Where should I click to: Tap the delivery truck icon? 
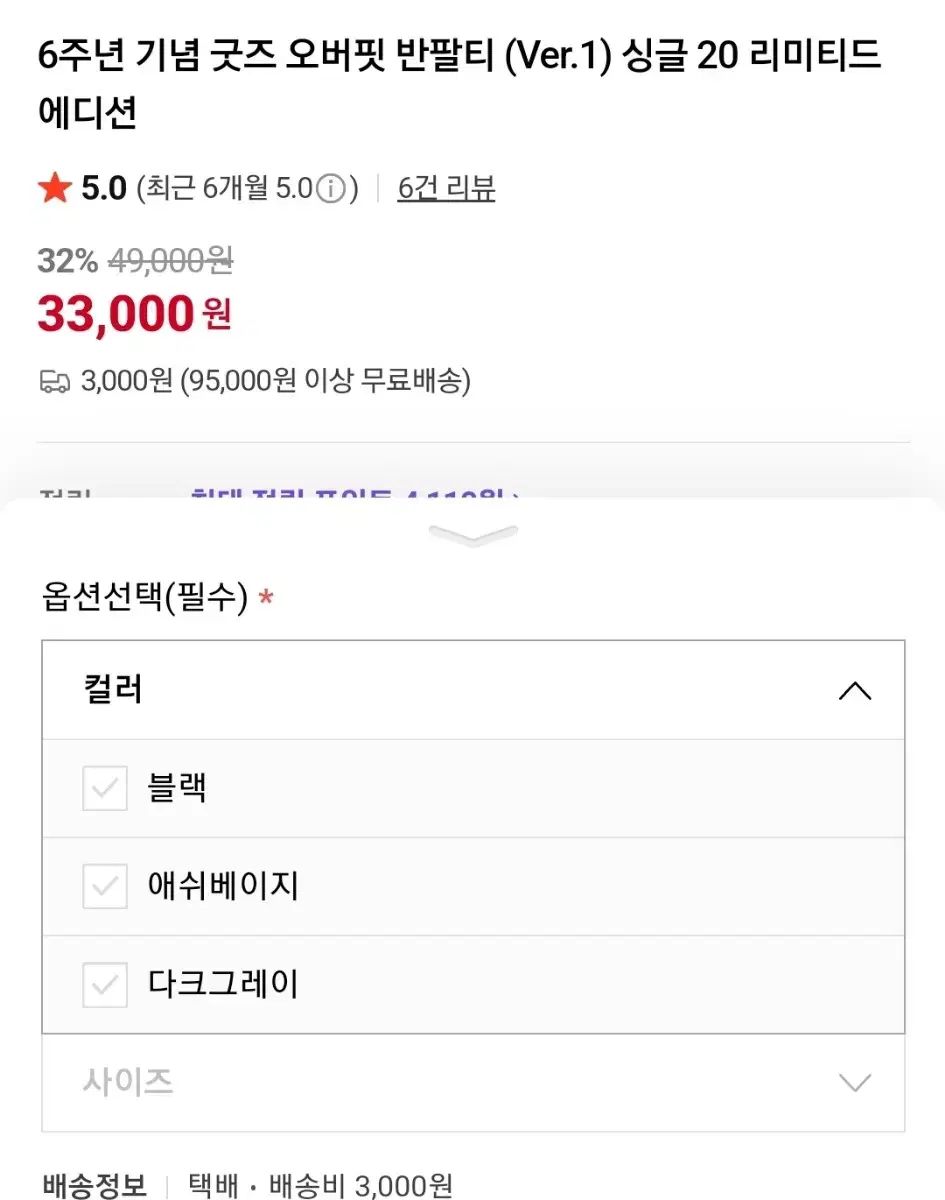[54, 381]
